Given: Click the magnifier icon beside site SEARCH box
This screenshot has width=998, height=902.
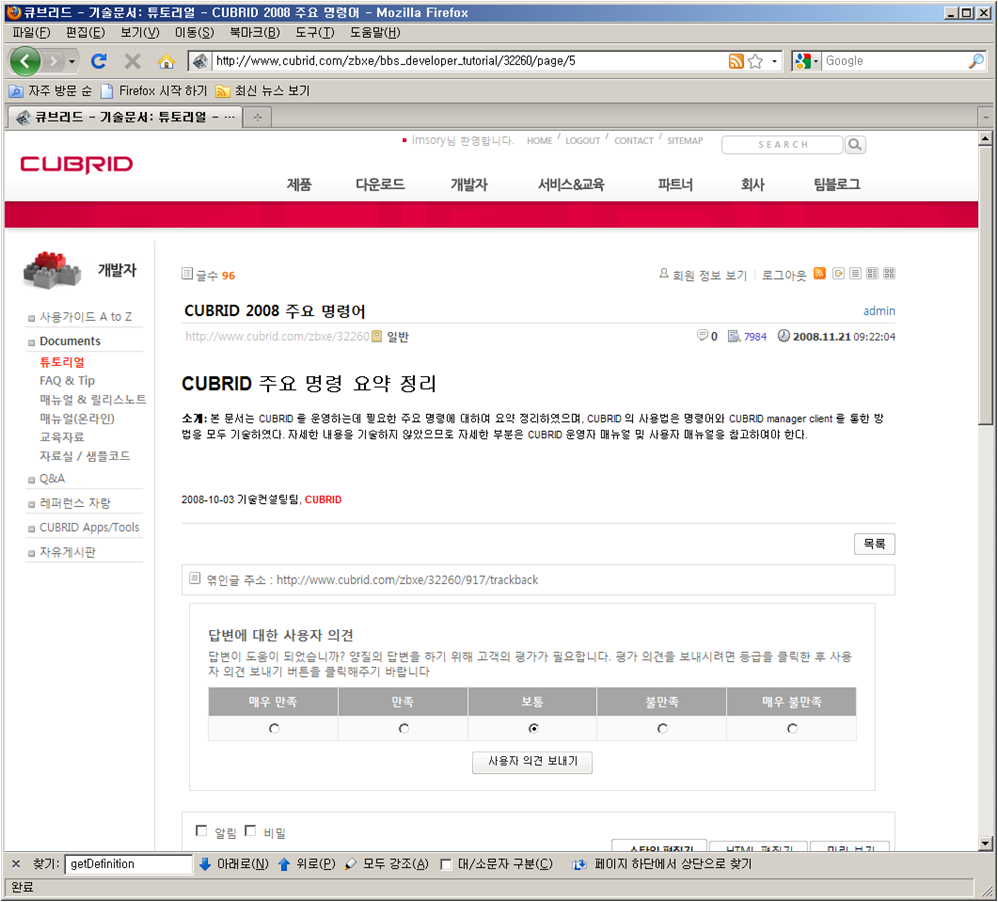Looking at the screenshot, I should coord(855,145).
